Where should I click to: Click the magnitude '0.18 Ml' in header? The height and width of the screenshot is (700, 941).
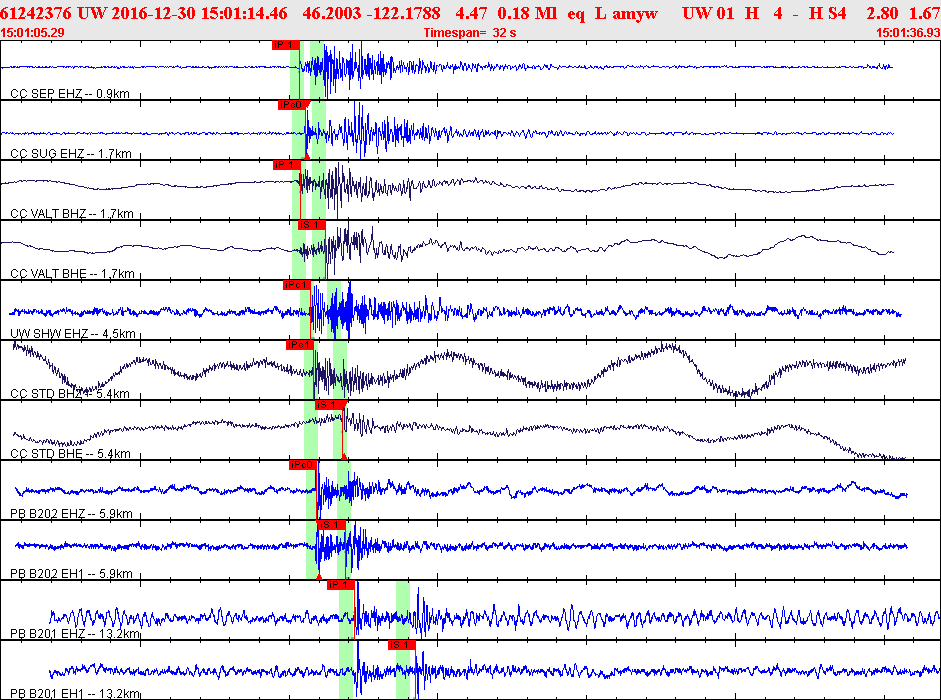point(527,13)
